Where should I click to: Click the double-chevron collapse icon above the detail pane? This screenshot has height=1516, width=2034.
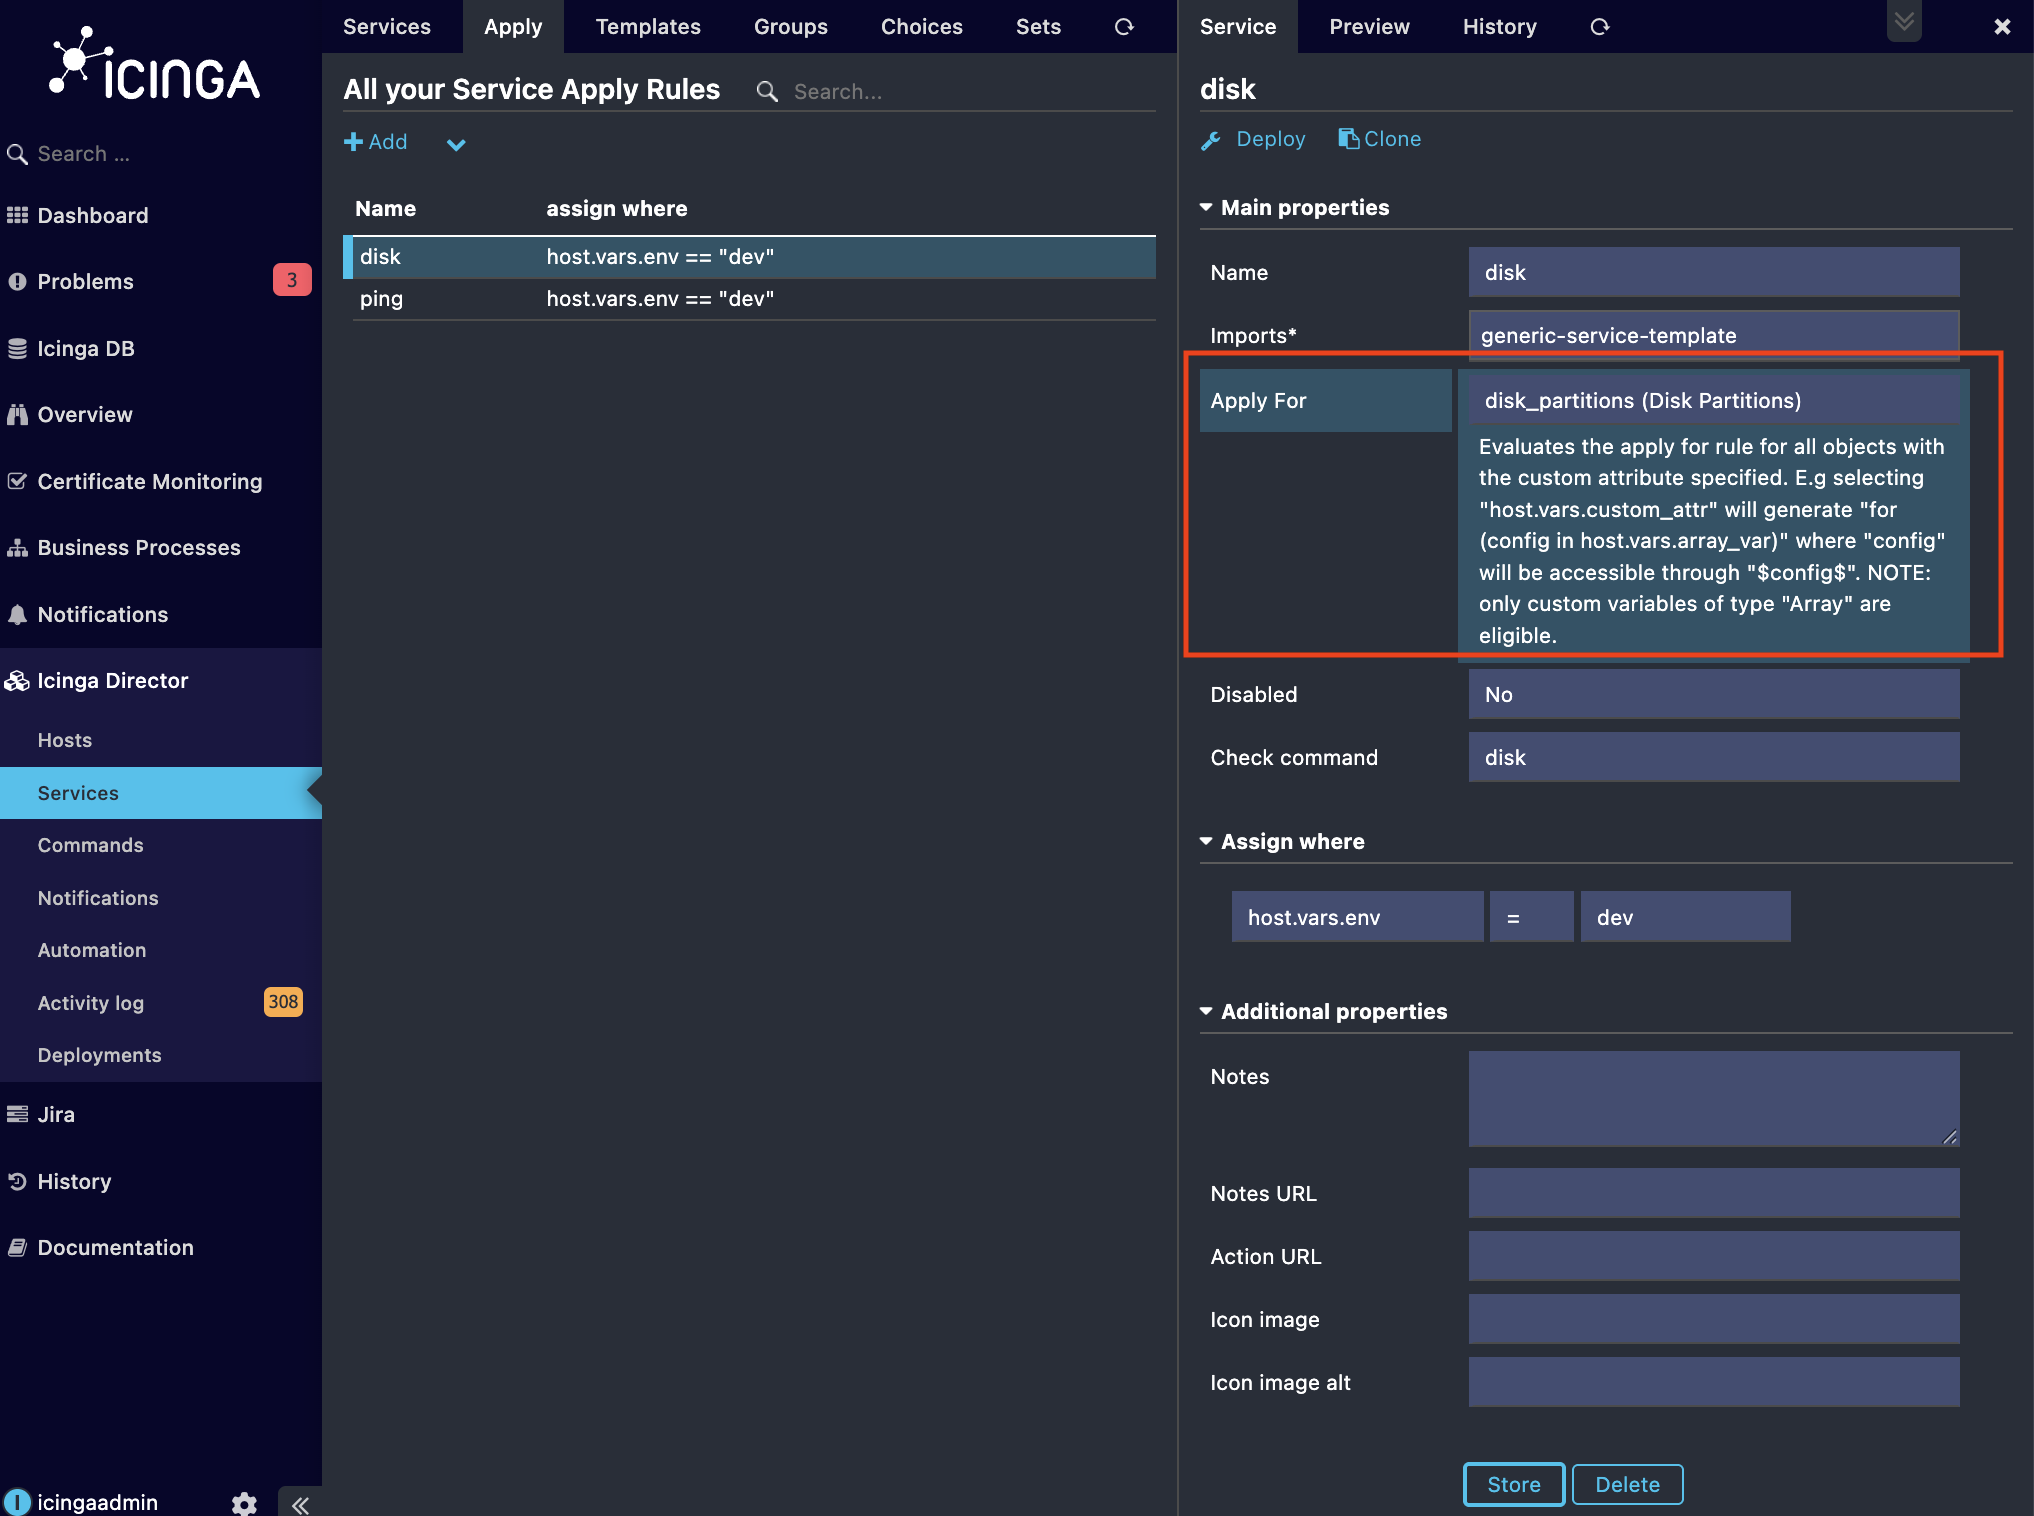1904,21
